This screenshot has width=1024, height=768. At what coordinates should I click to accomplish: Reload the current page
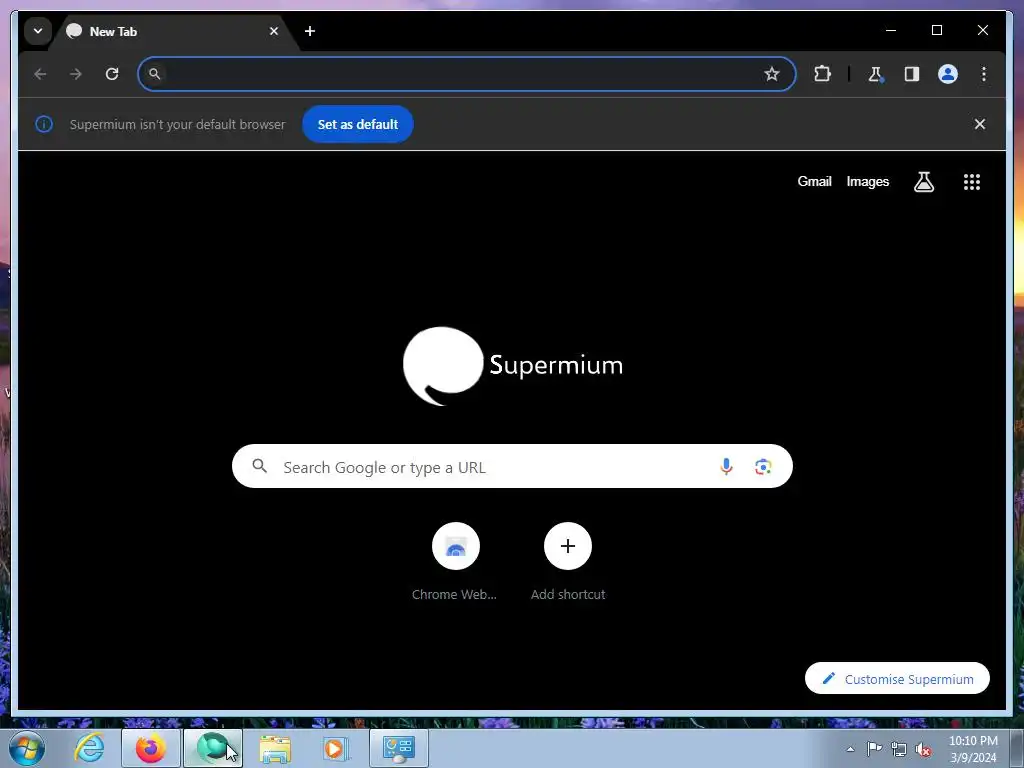[x=112, y=74]
